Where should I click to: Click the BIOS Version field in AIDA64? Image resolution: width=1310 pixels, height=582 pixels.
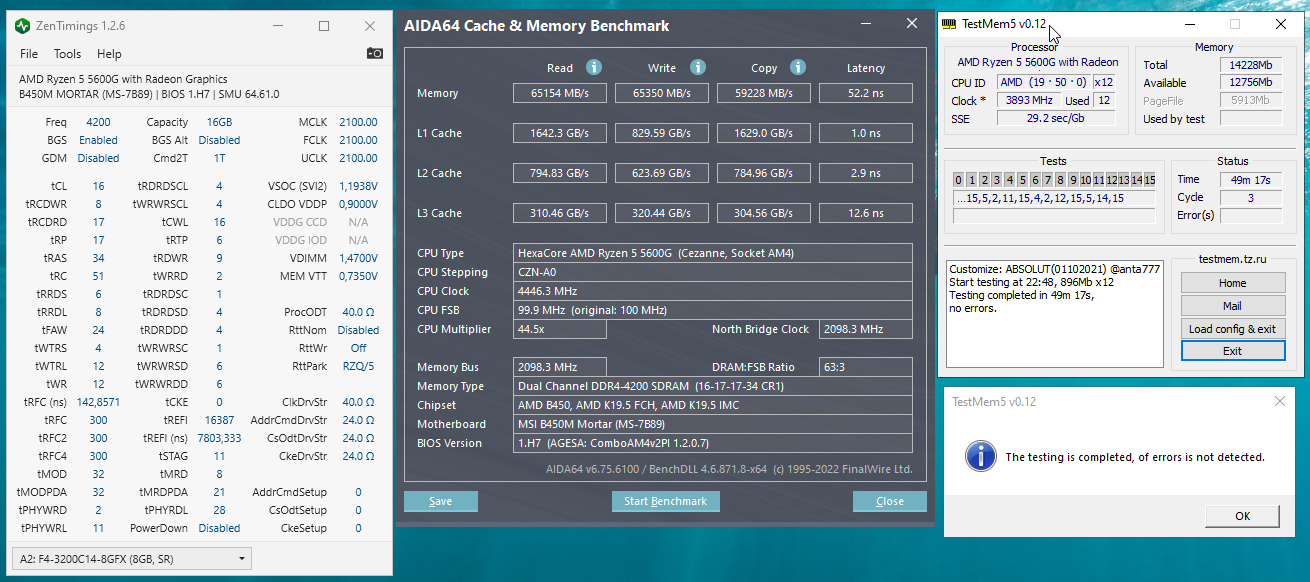click(713, 443)
